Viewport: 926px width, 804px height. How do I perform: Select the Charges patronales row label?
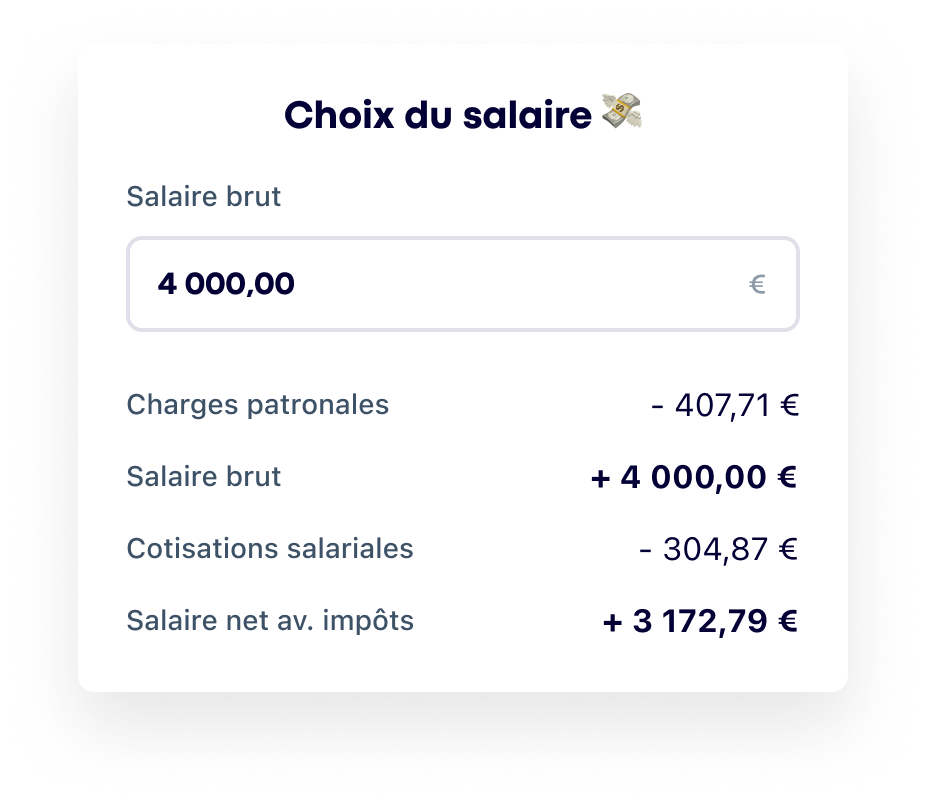click(x=258, y=405)
